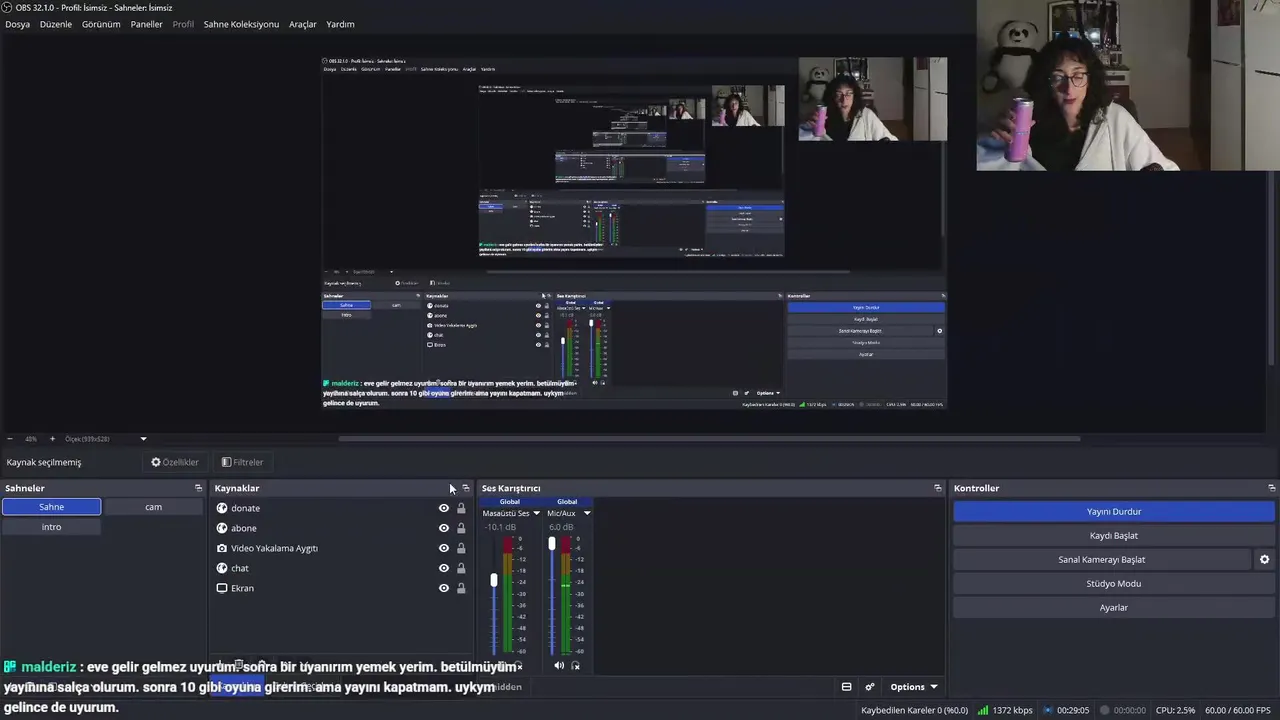The image size is (1280, 720).
Task: Select the intro scene
Action: point(52,527)
